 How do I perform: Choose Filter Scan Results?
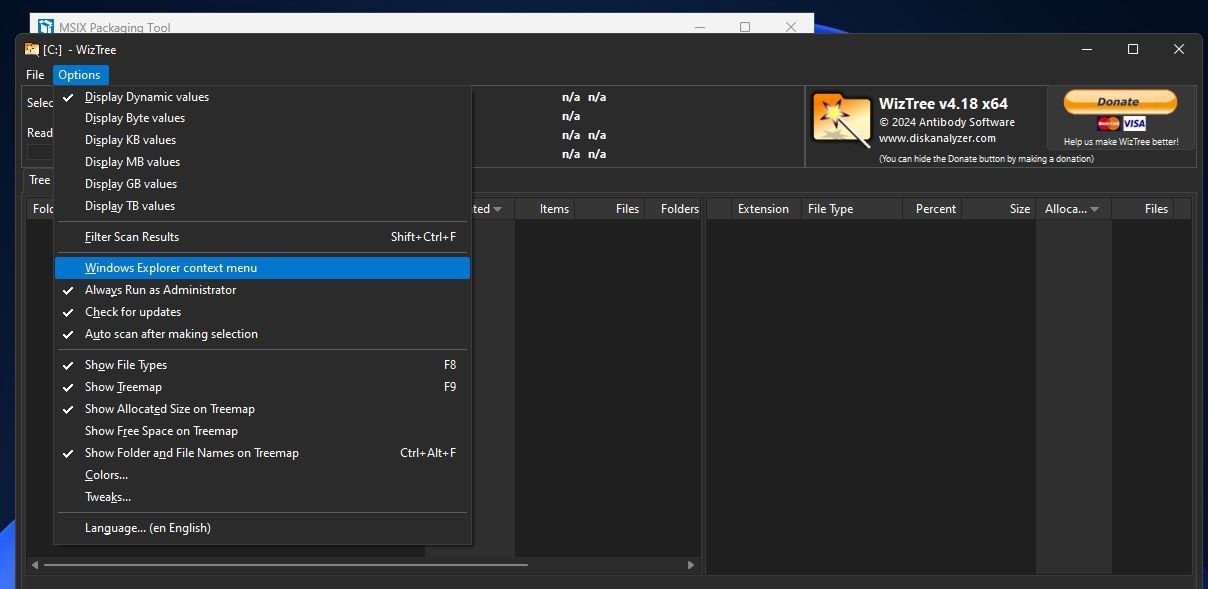pos(132,236)
